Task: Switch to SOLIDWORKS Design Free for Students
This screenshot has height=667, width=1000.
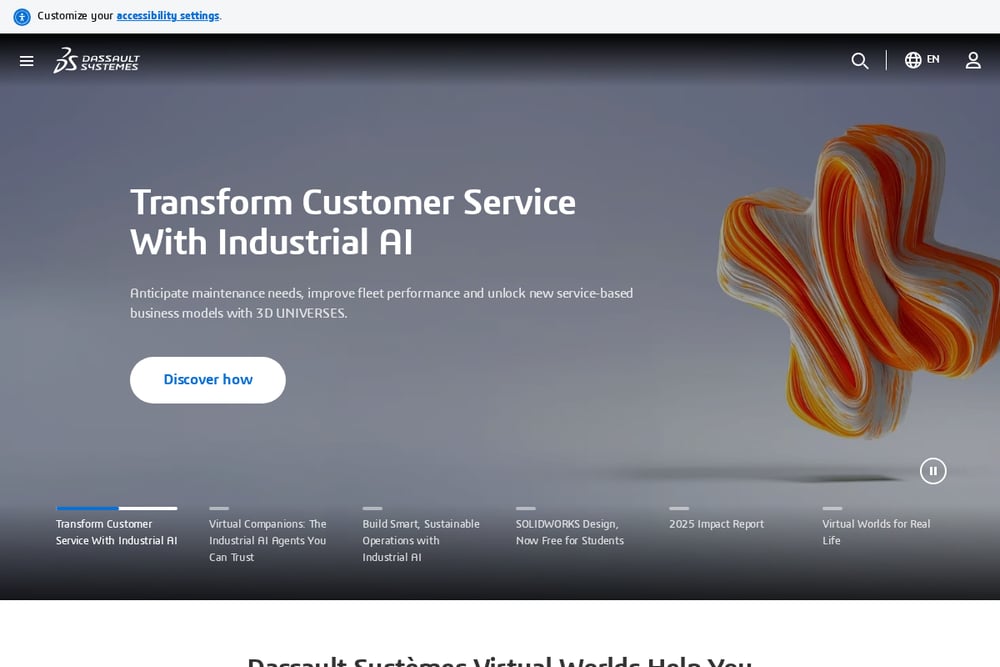Action: pos(570,532)
